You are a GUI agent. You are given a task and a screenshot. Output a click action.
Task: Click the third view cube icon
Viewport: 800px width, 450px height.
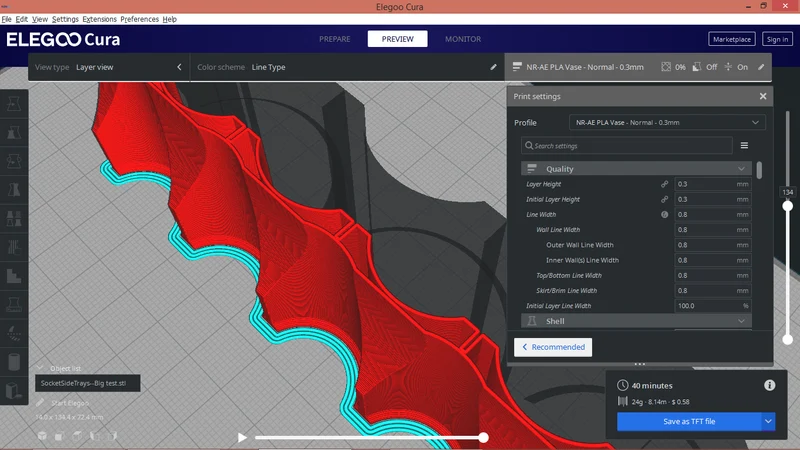click(x=77, y=436)
